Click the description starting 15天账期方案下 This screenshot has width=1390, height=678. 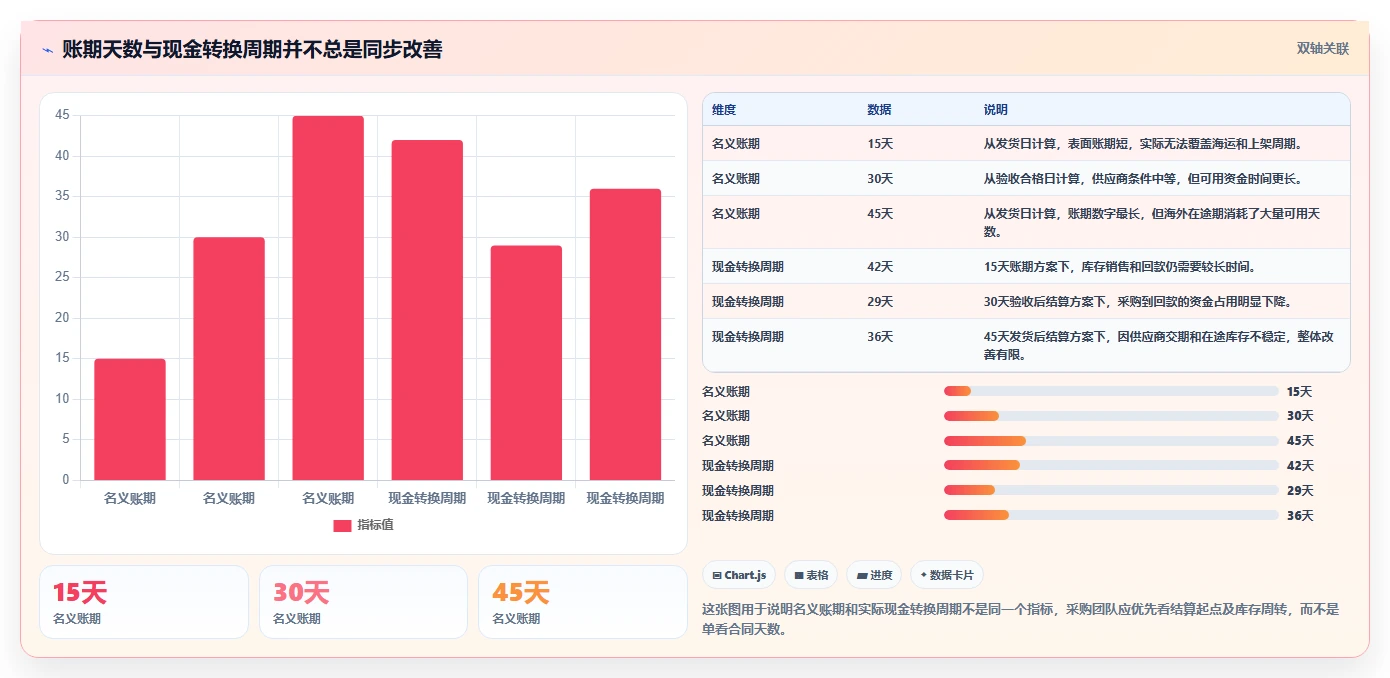tap(1120, 267)
